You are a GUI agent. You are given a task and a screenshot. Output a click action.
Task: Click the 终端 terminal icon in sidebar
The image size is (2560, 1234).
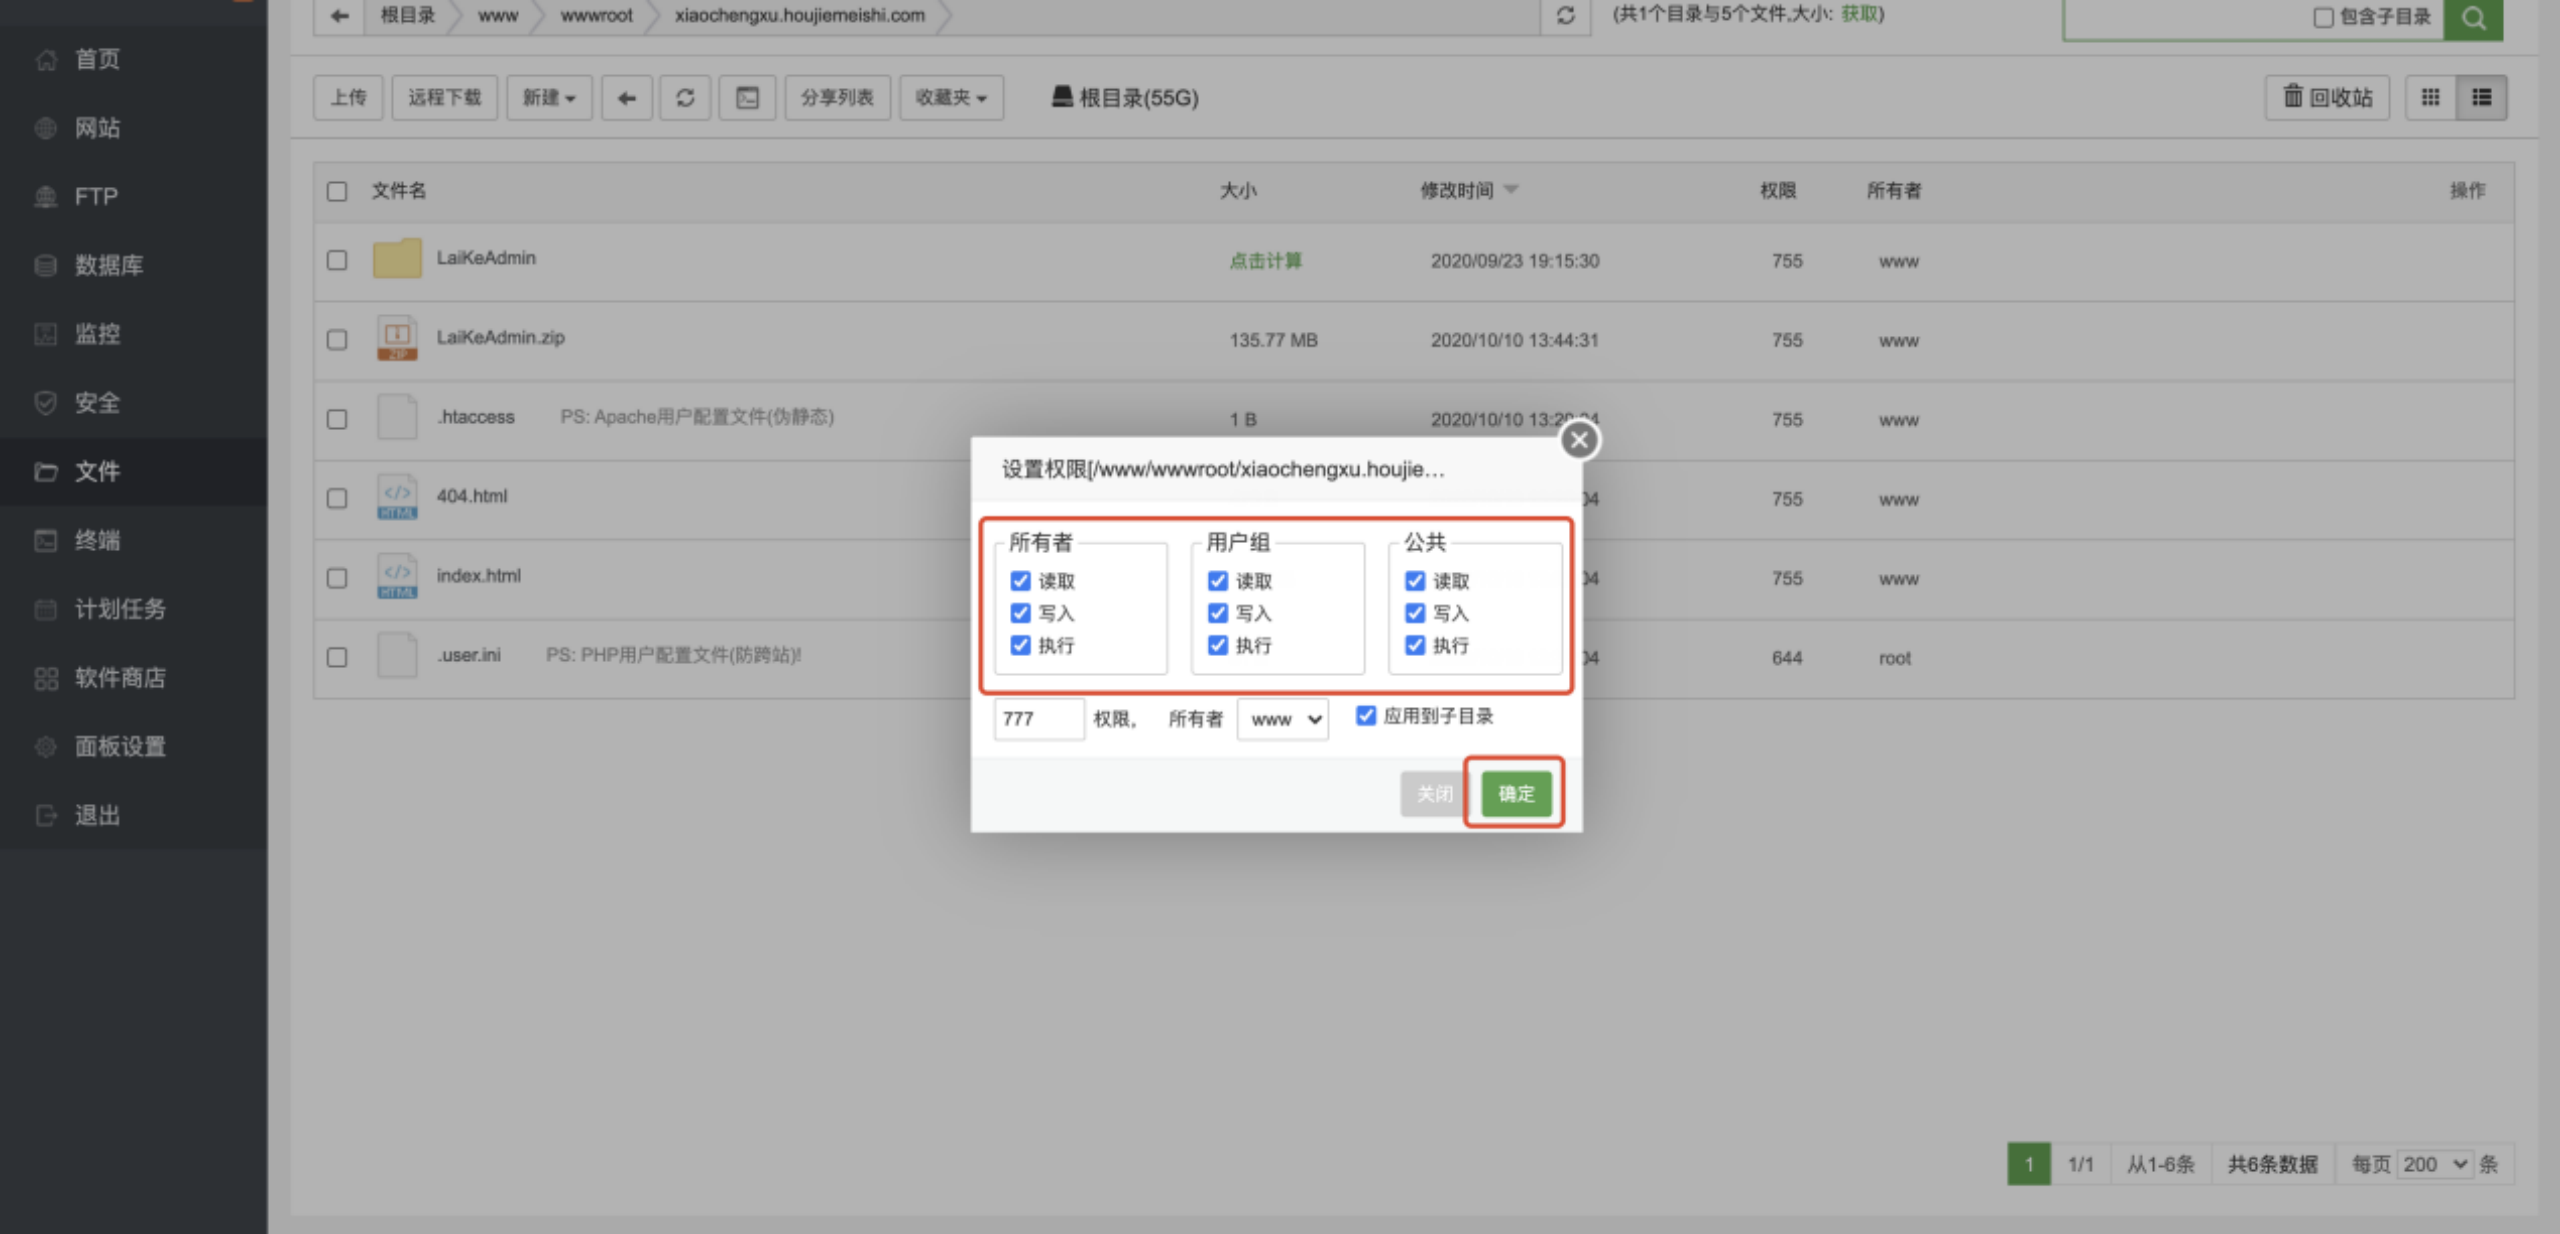click(x=46, y=541)
